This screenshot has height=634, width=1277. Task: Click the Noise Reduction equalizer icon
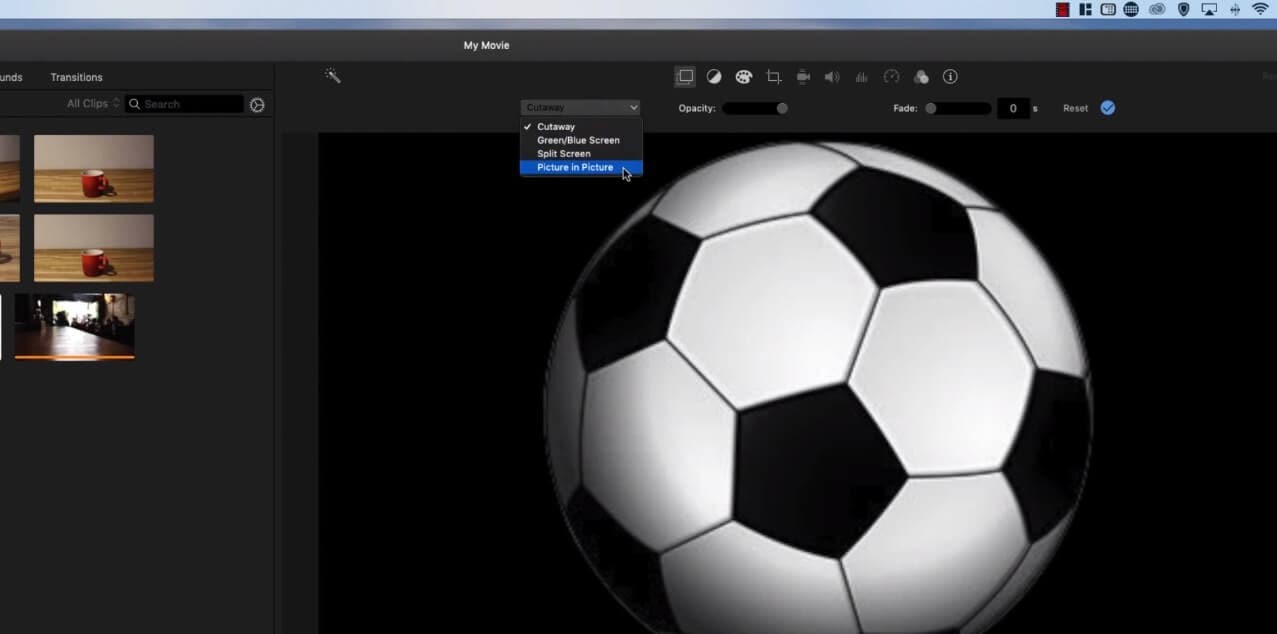click(861, 76)
